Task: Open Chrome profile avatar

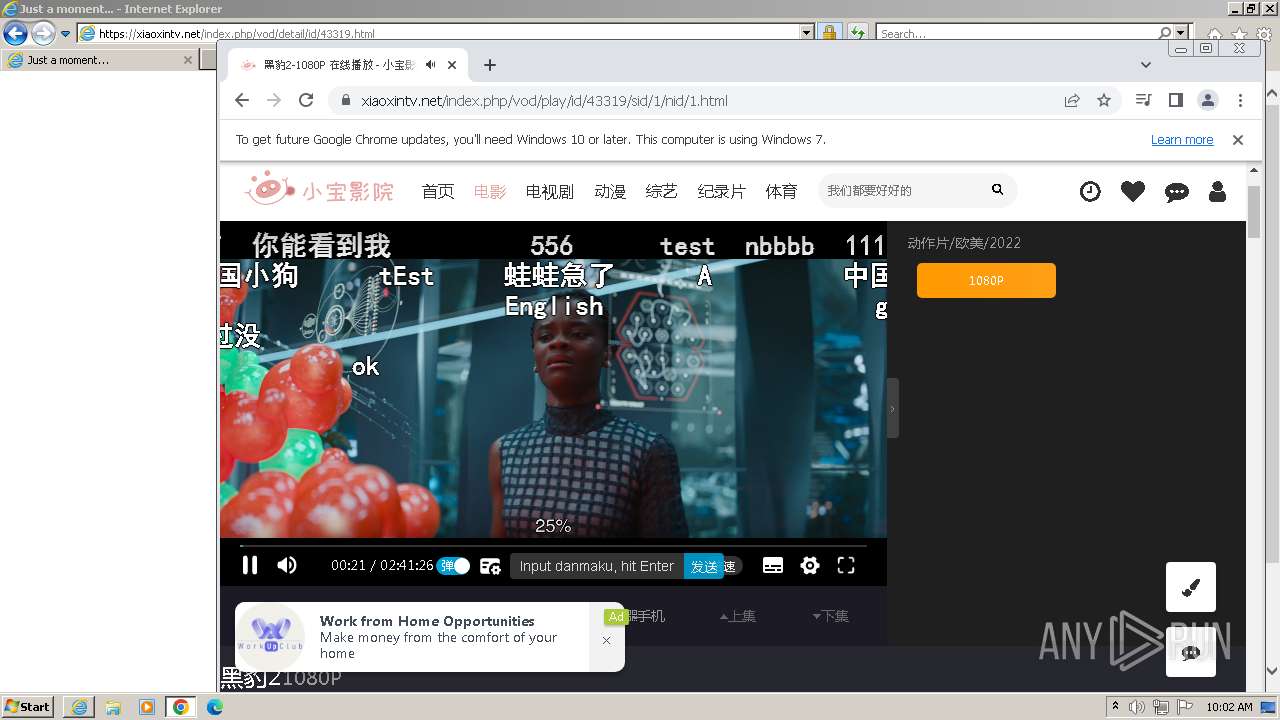Action: [1208, 100]
